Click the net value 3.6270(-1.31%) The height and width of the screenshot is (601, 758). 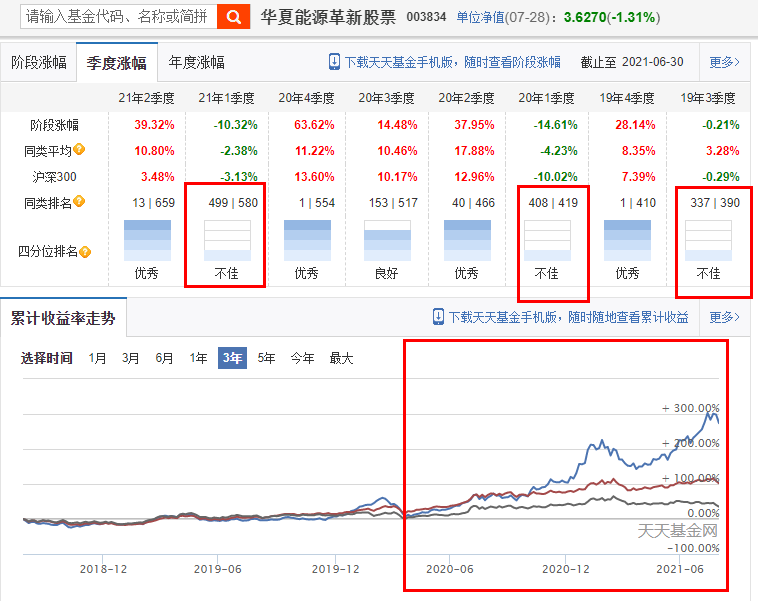[x=612, y=17]
